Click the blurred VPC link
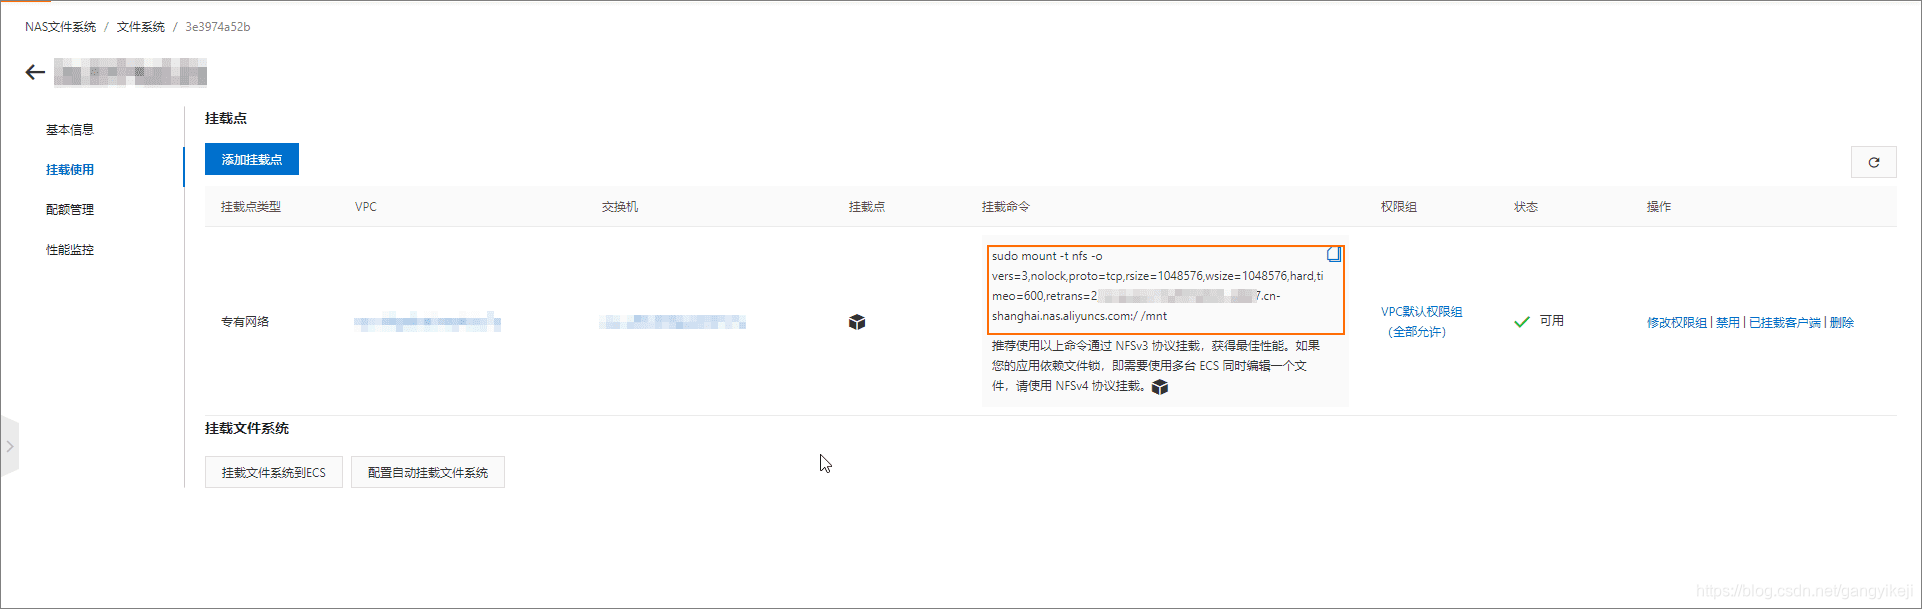The image size is (1922, 609). pos(427,322)
